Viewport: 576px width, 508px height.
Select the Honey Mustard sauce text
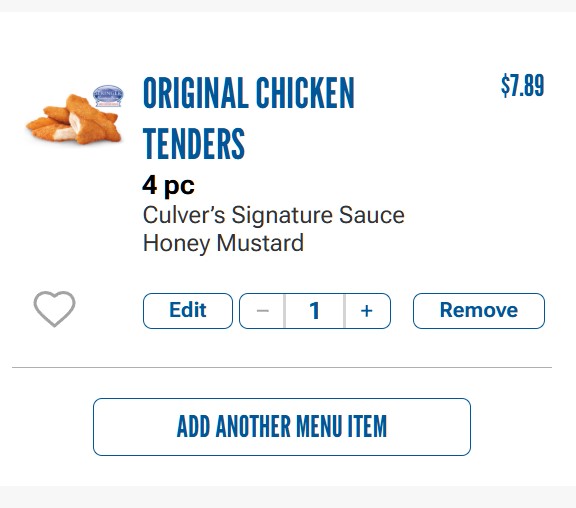223,243
